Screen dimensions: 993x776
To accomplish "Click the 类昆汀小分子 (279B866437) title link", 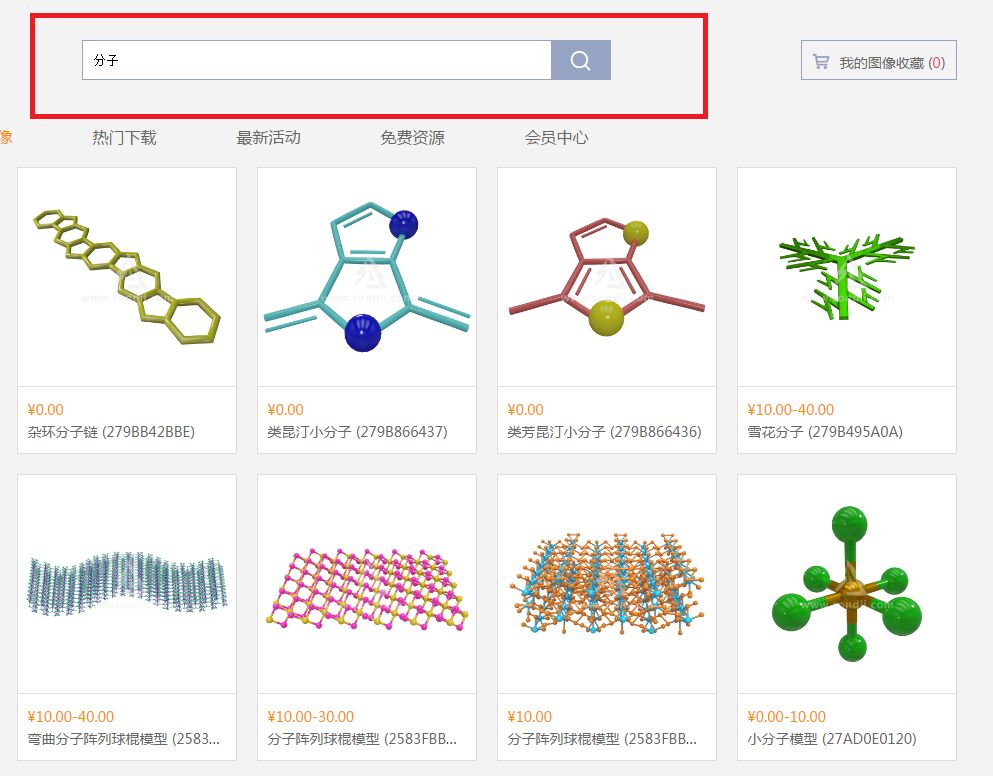I will [357, 432].
